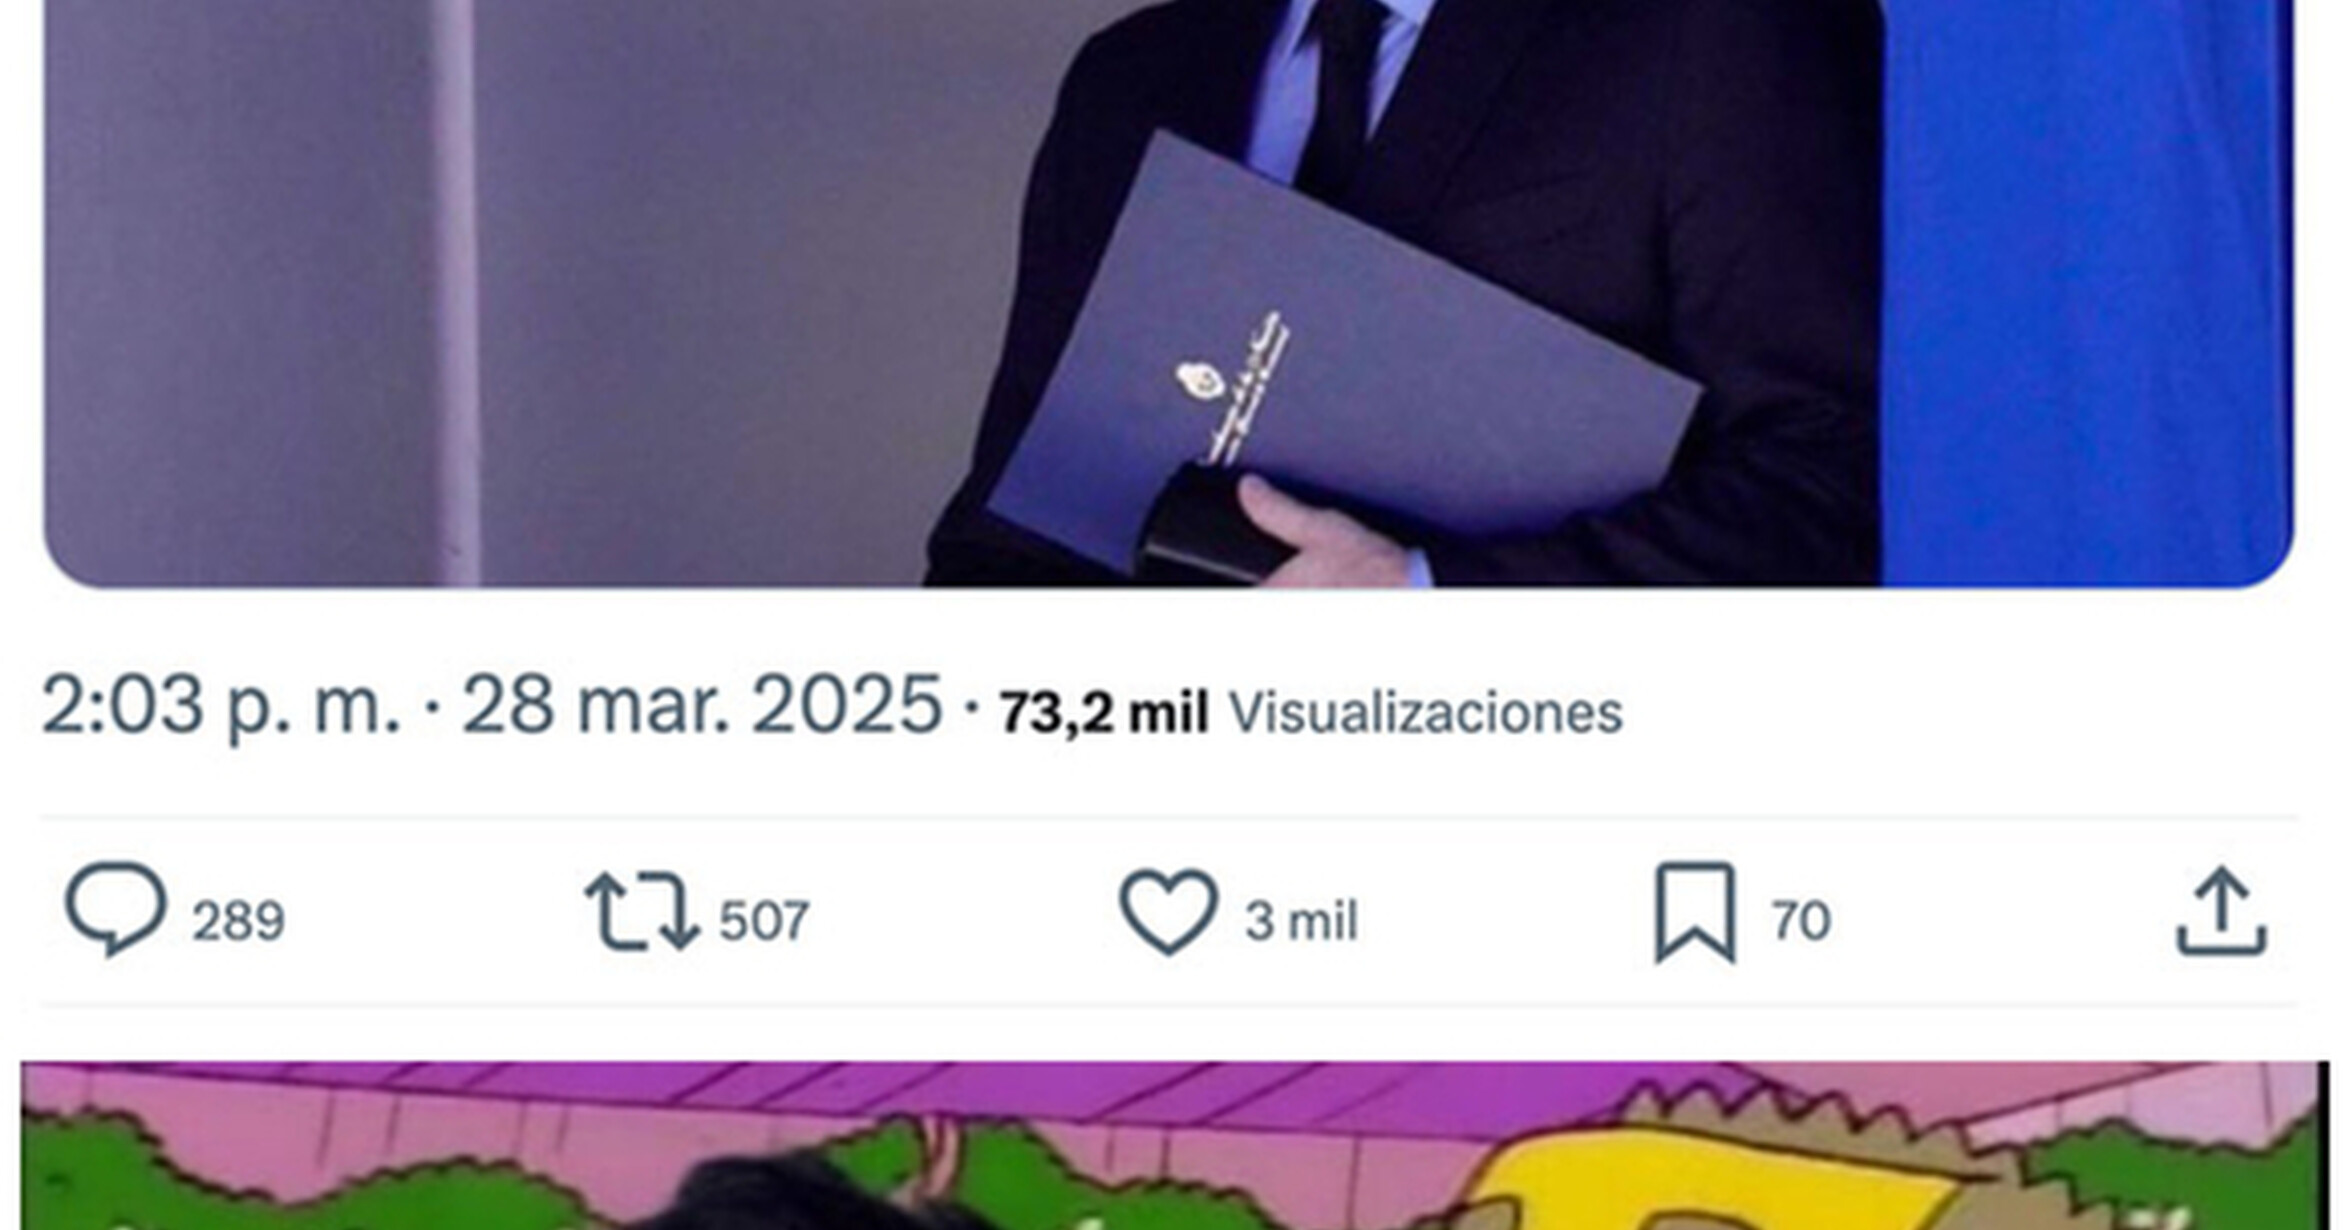Open the 73,2 mil view count
The image size is (2350, 1230).
[x=1104, y=714]
